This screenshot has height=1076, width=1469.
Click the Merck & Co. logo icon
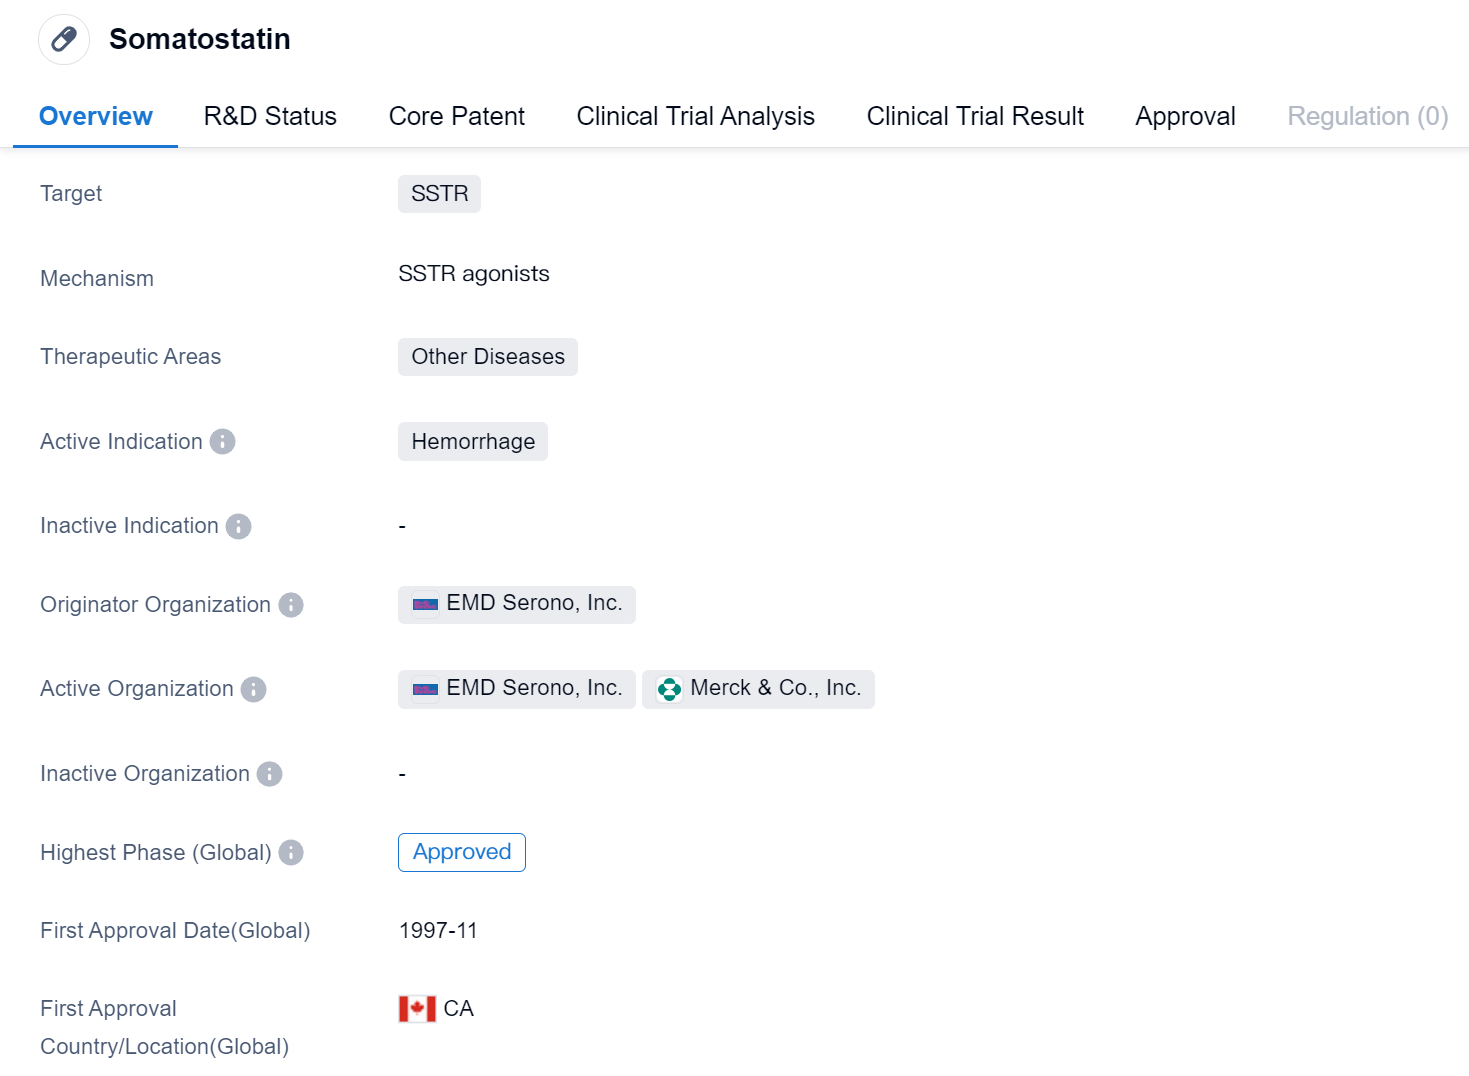point(669,689)
